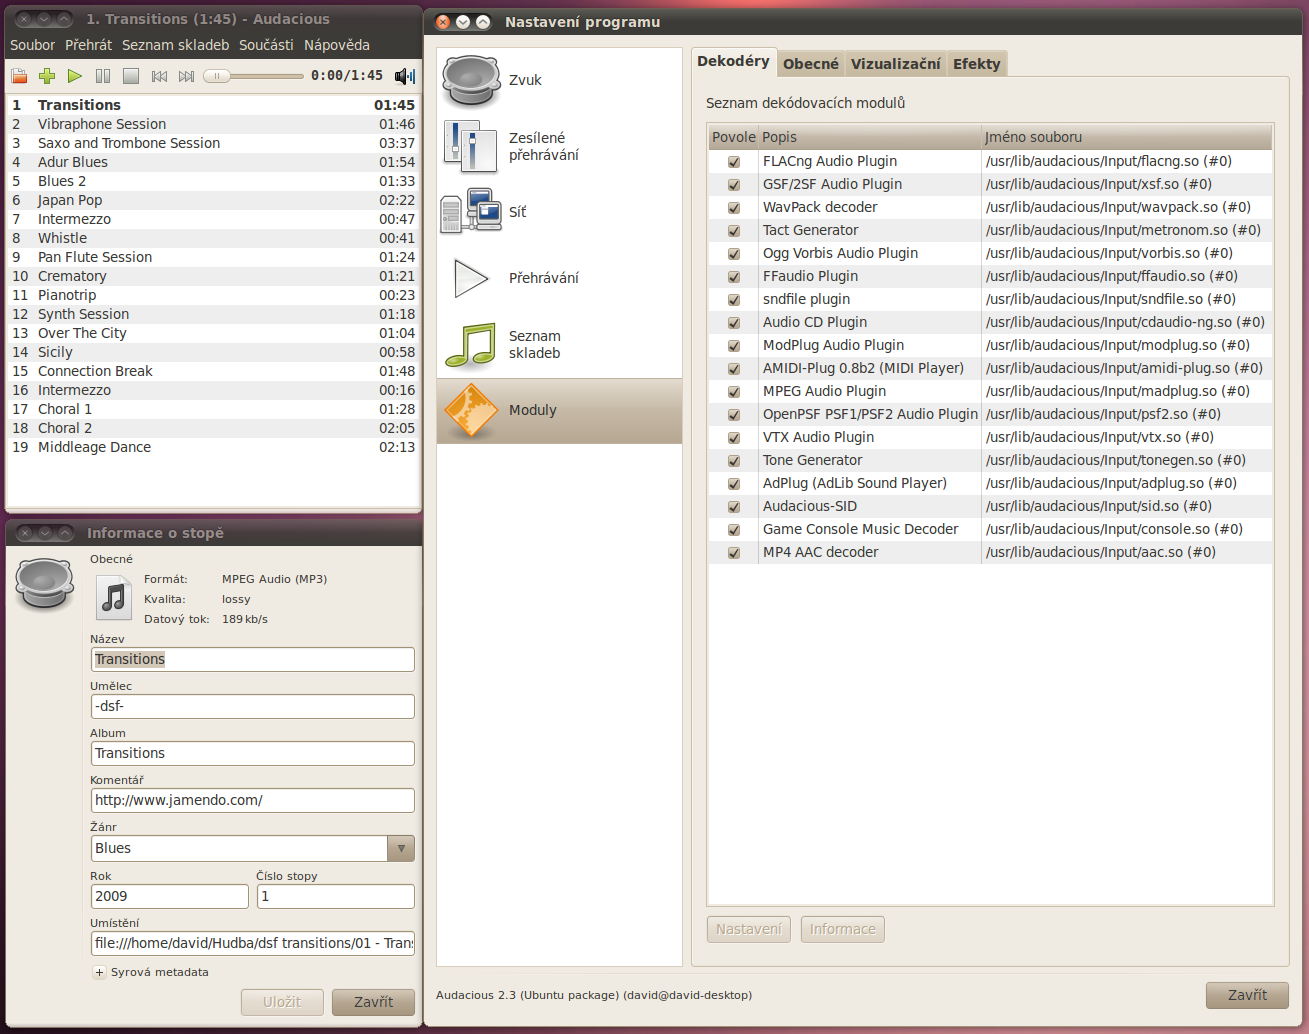This screenshot has width=1309, height=1034.
Task: Sort plugins by Jméno souboru column header
Action: tap(1127, 137)
